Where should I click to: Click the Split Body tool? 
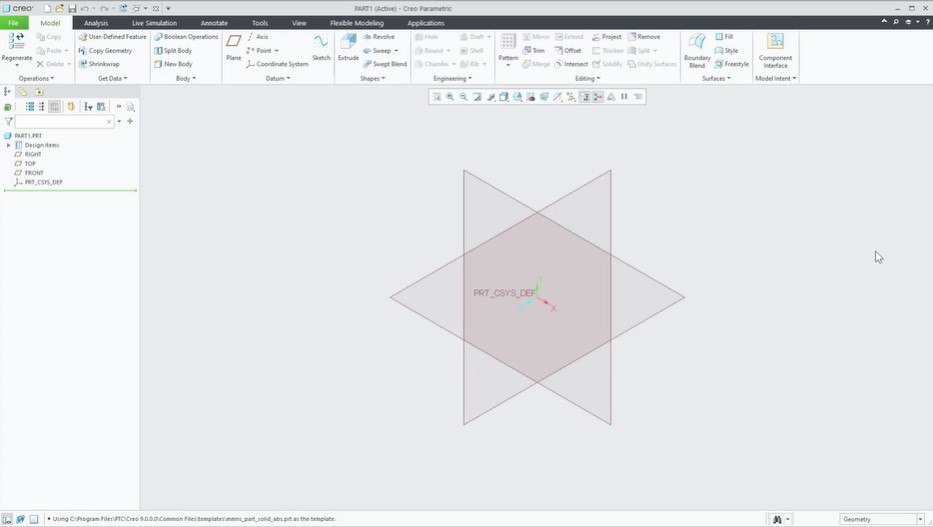pos(173,51)
